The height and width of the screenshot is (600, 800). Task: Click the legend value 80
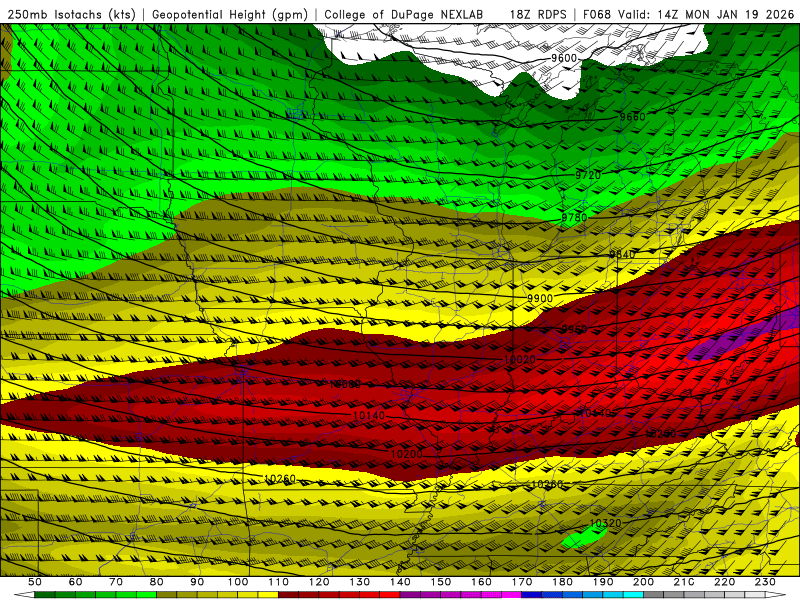coord(157,582)
